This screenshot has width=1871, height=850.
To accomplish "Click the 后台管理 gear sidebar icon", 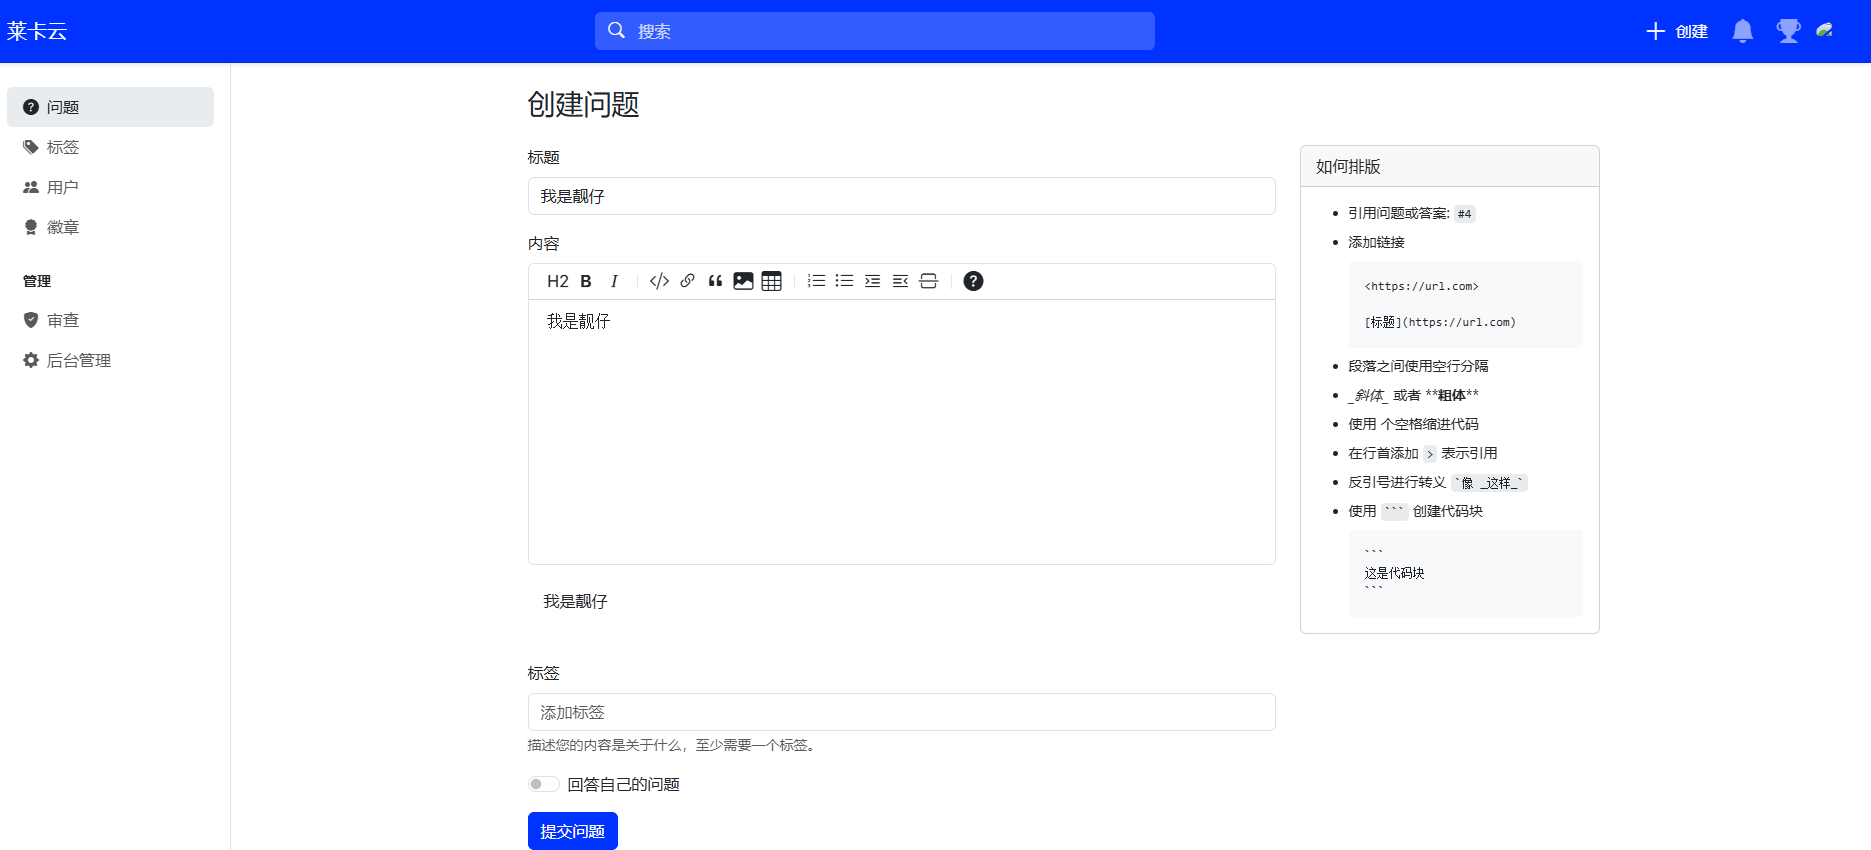I will pos(31,360).
